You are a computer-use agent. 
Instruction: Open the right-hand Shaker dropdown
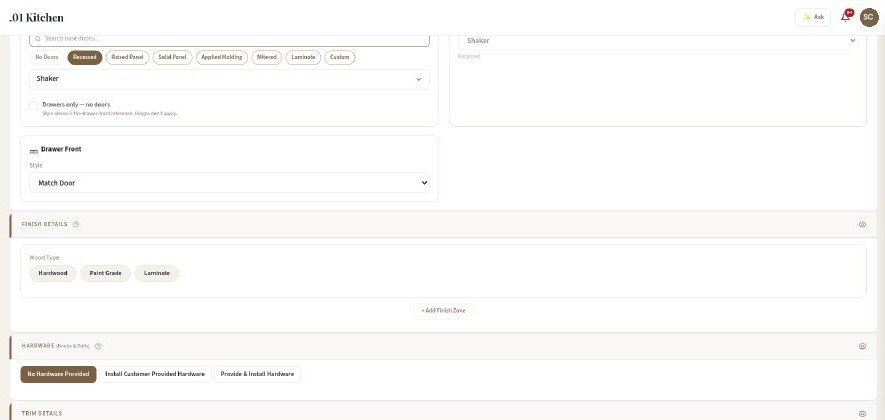(658, 41)
